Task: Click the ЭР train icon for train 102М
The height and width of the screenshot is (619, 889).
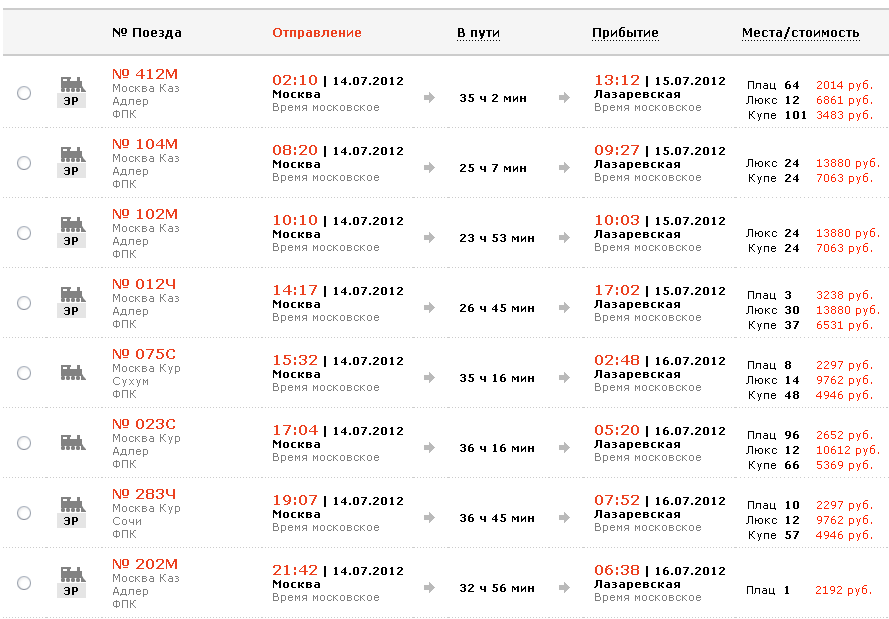Action: (x=72, y=232)
